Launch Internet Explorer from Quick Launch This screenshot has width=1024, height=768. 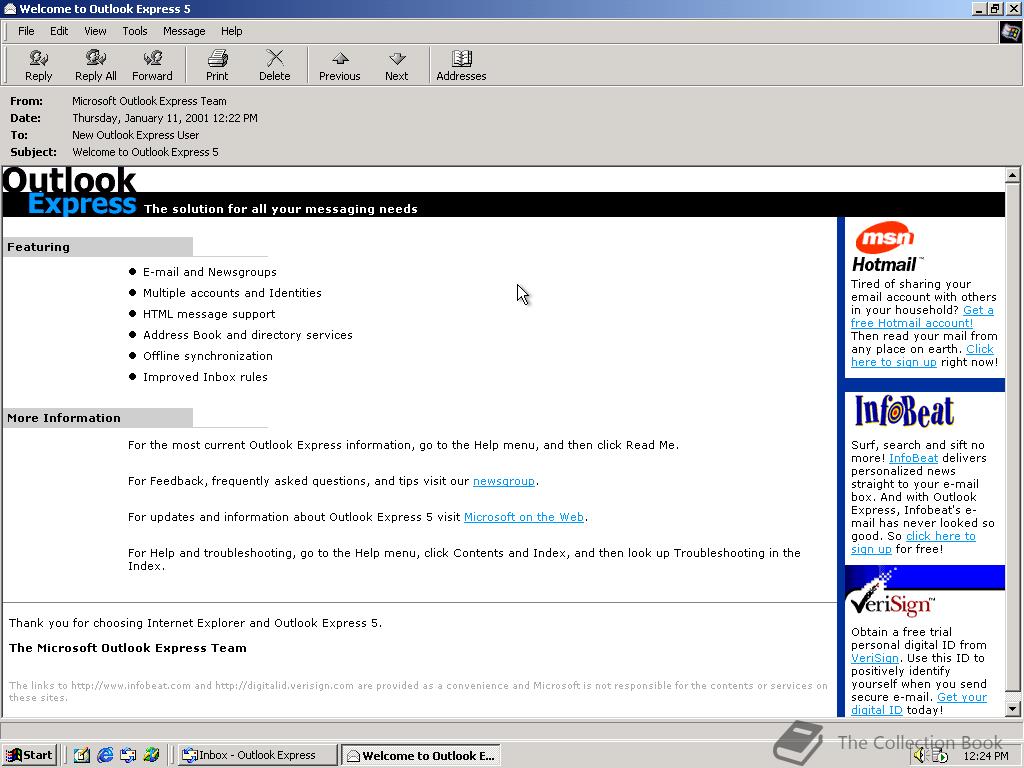[105, 755]
